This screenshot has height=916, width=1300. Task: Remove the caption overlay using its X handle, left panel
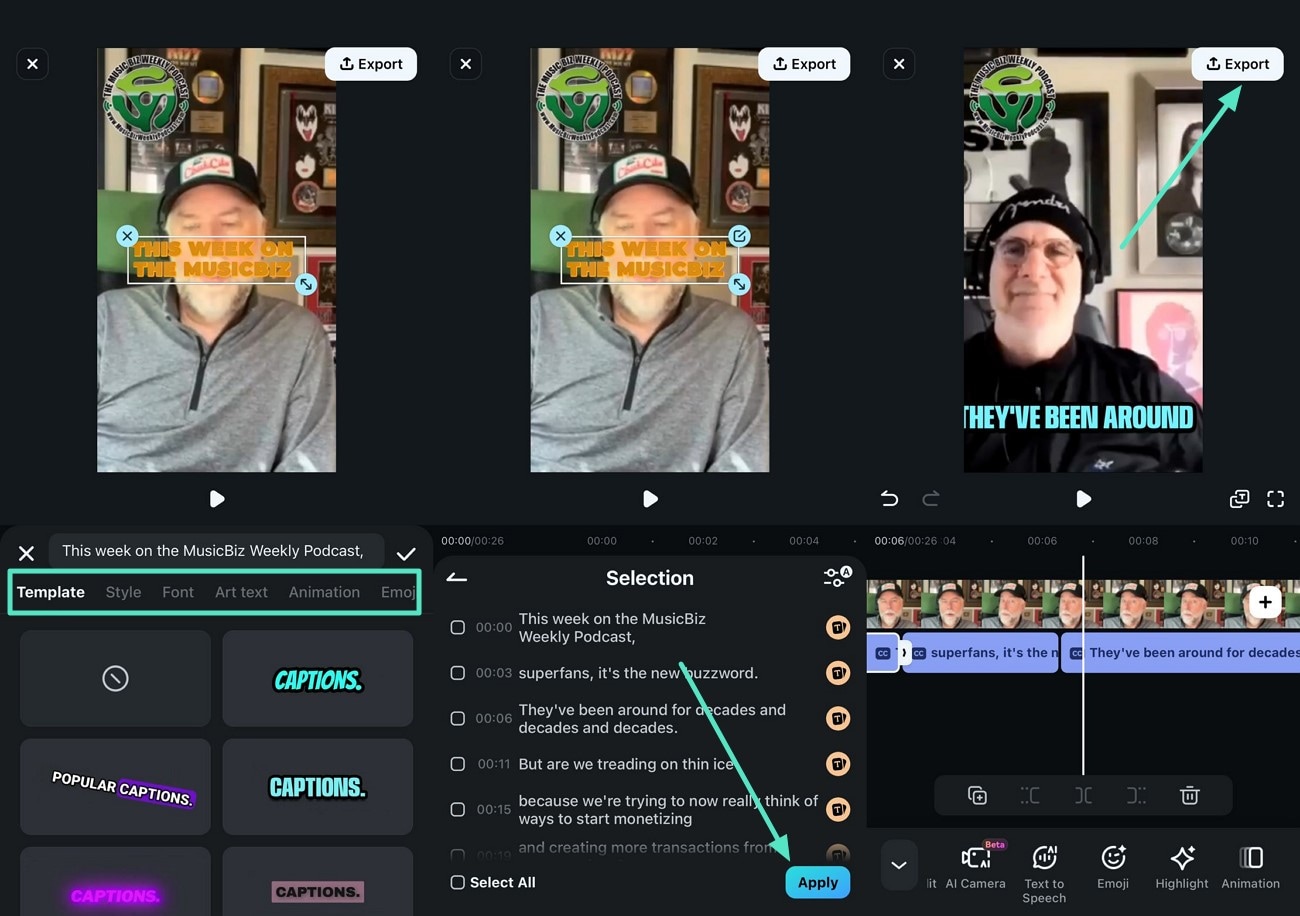click(x=126, y=236)
